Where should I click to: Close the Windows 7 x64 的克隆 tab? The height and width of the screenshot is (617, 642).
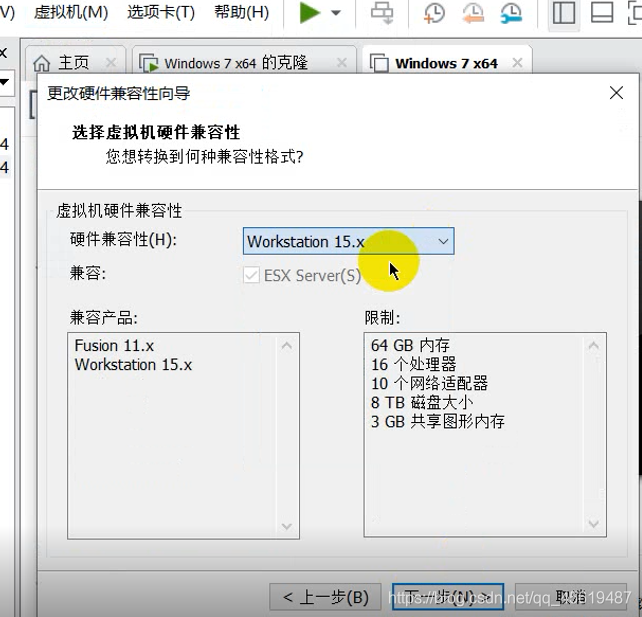(341, 63)
